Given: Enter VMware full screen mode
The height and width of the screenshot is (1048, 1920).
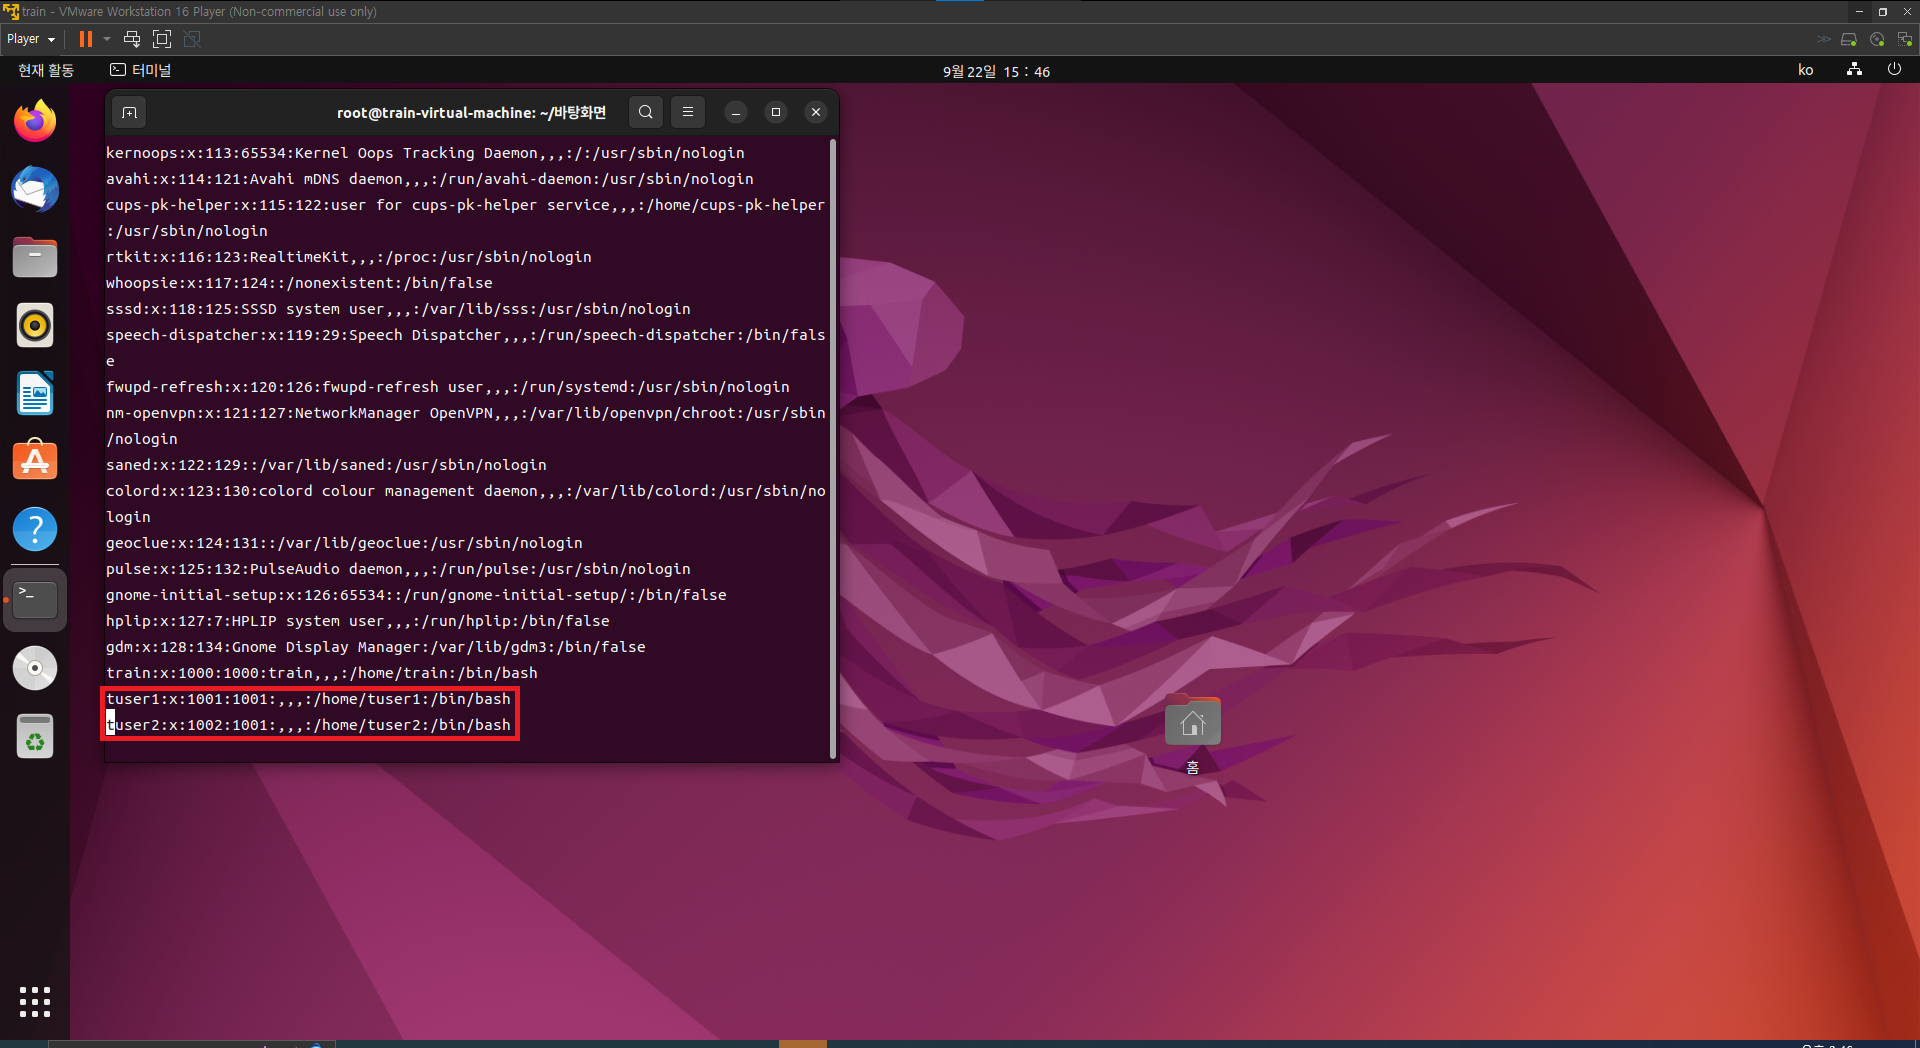Looking at the screenshot, I should (162, 39).
